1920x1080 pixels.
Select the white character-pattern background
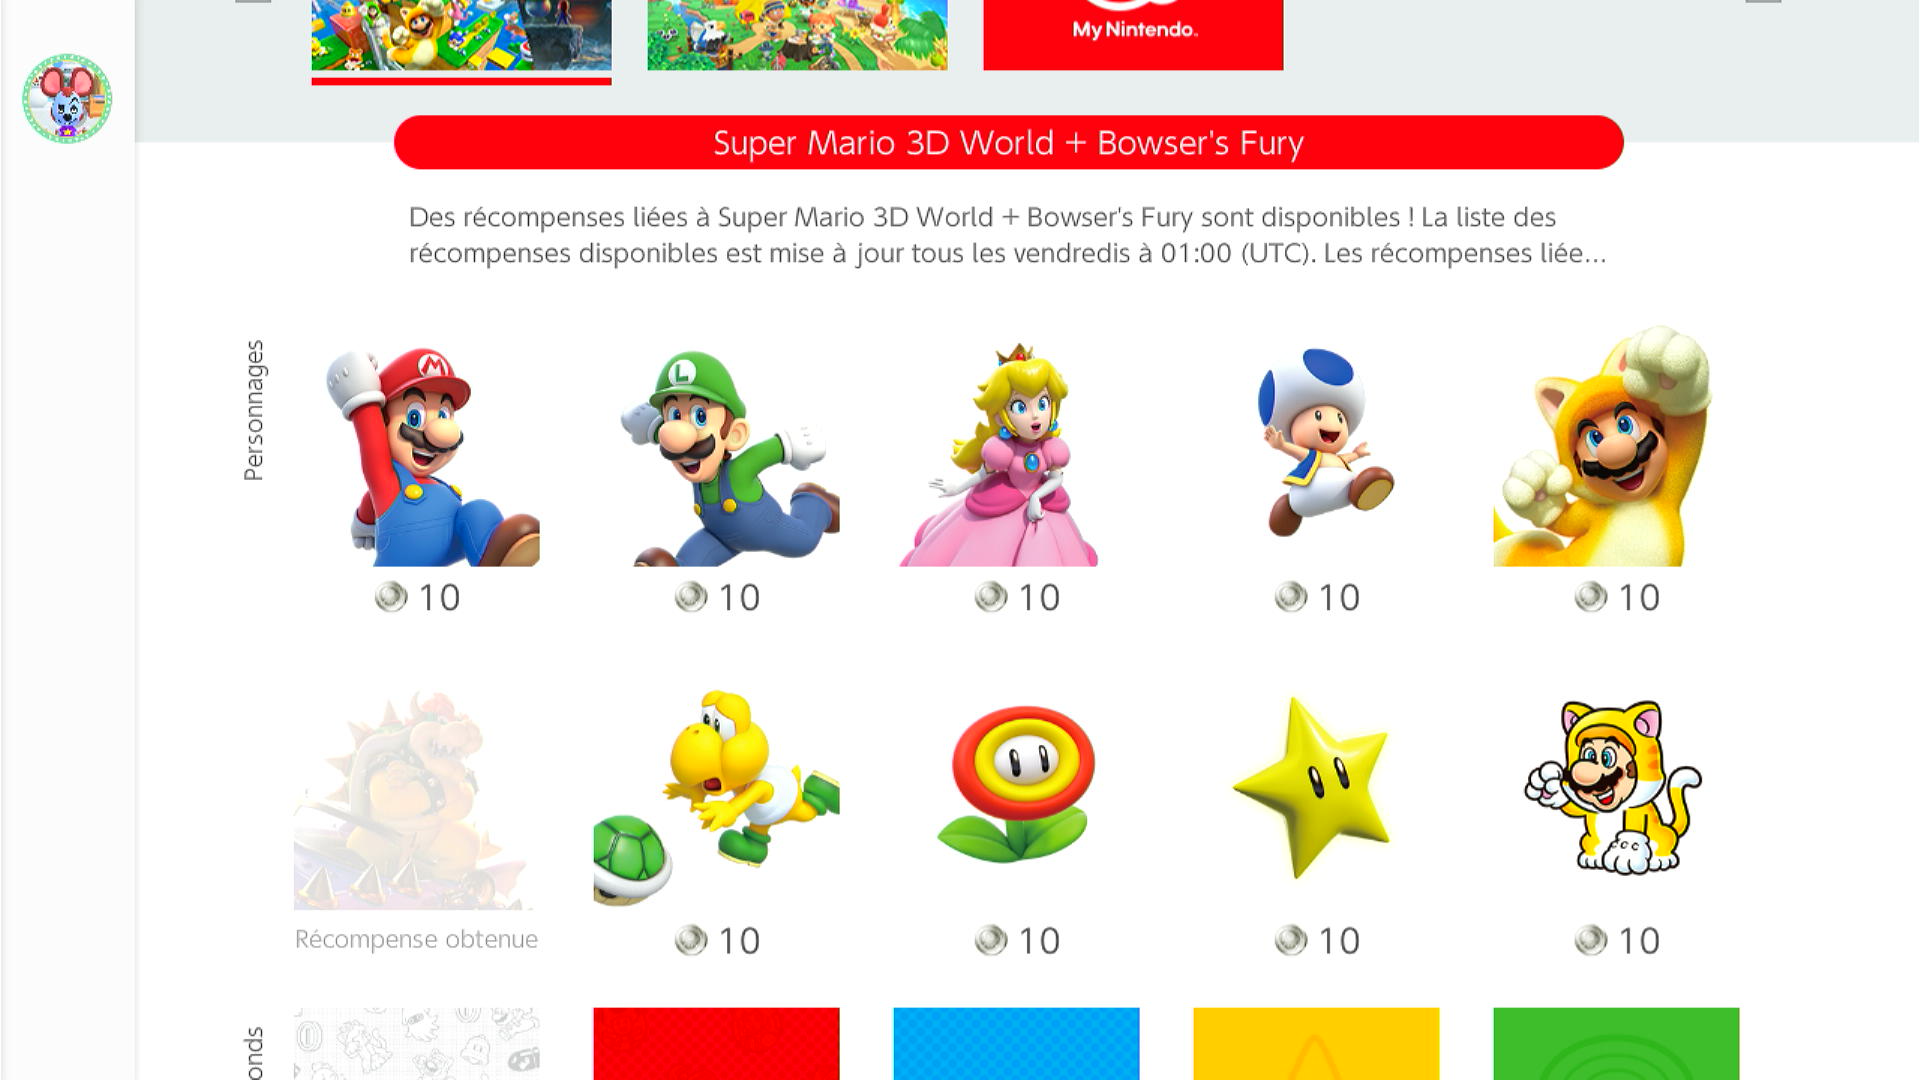[x=417, y=1044]
